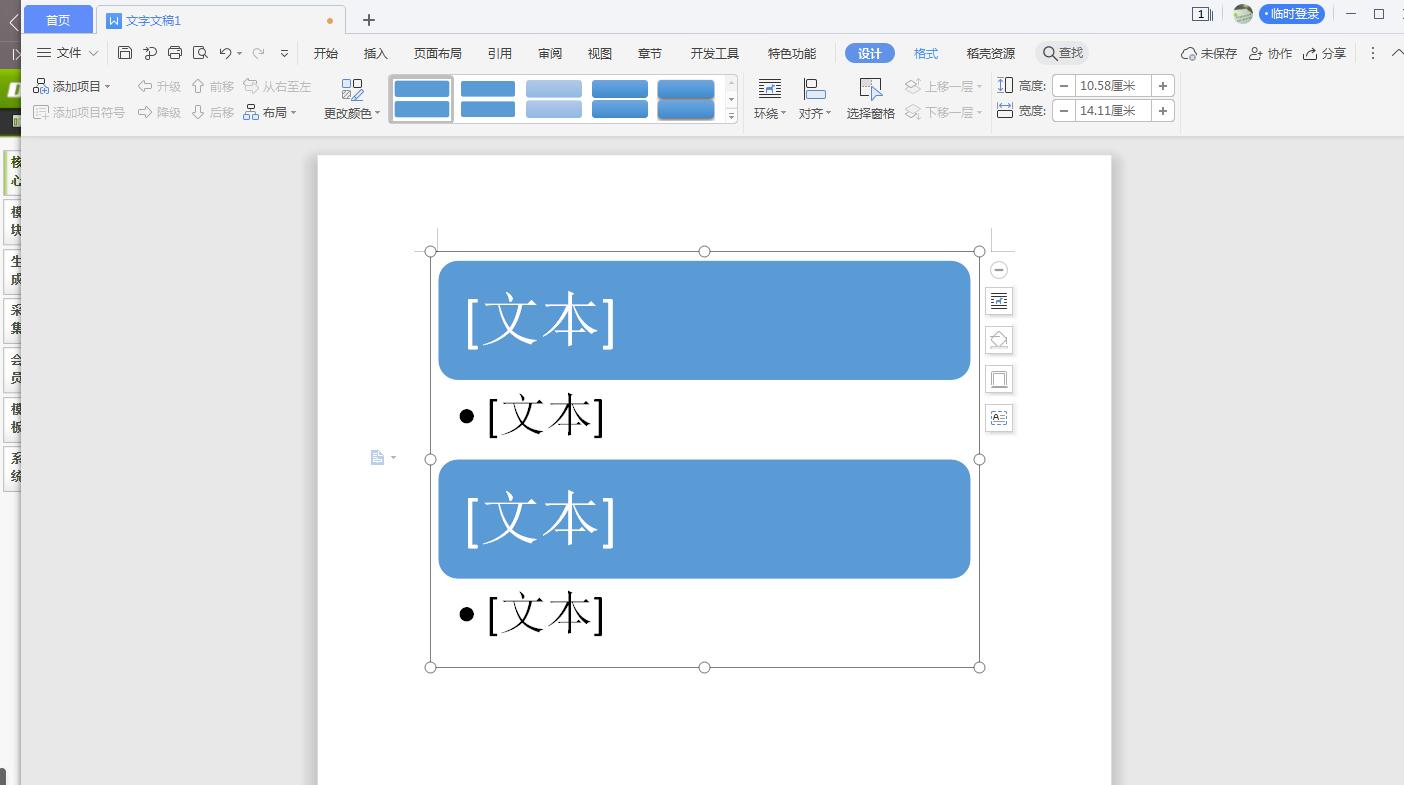Expand the quick access toolbar customize arrow
This screenshot has width=1404, height=785.
point(284,53)
